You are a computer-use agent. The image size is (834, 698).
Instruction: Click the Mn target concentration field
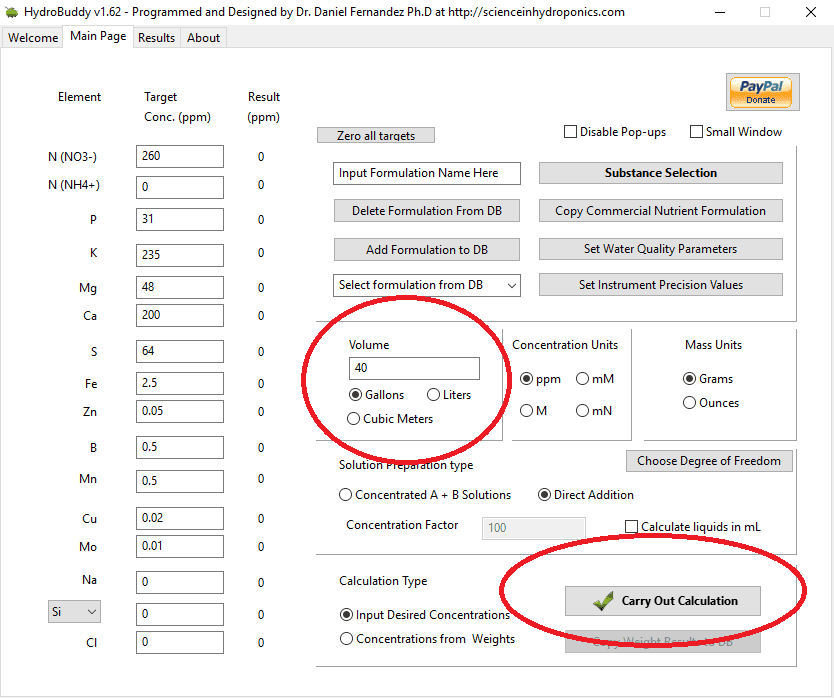coord(180,481)
